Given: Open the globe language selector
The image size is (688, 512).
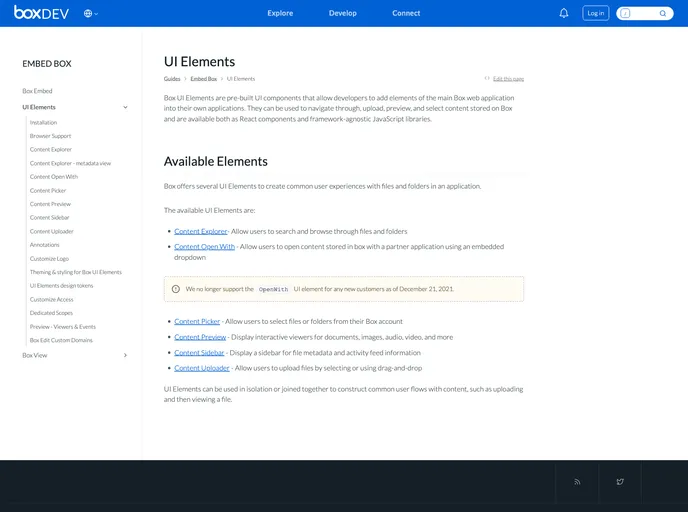Looking at the screenshot, I should click(x=90, y=14).
